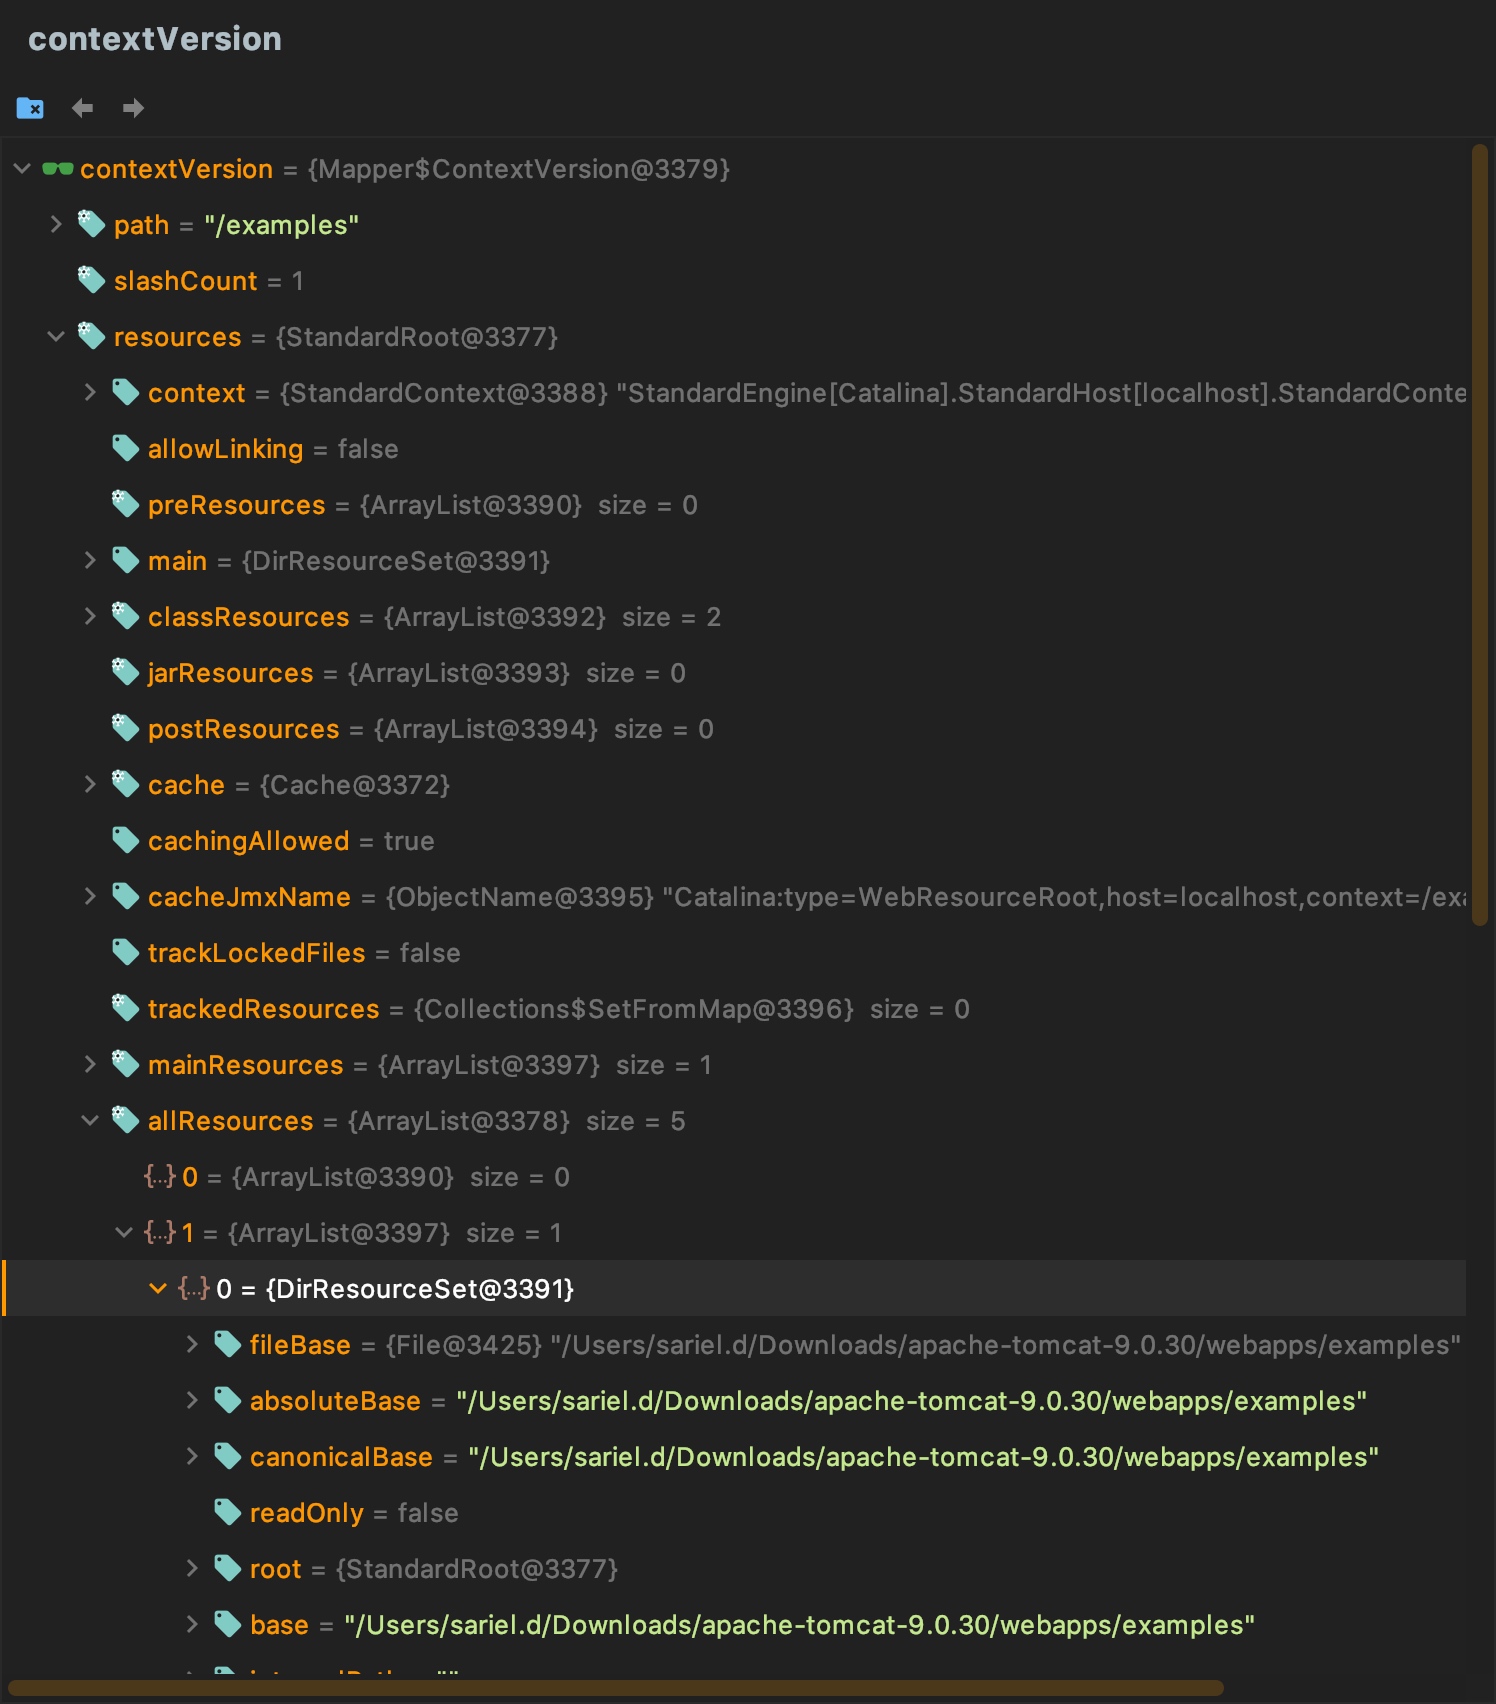Select the readOnly = false row
Viewport: 1496px width, 1704px height.
point(733,1513)
